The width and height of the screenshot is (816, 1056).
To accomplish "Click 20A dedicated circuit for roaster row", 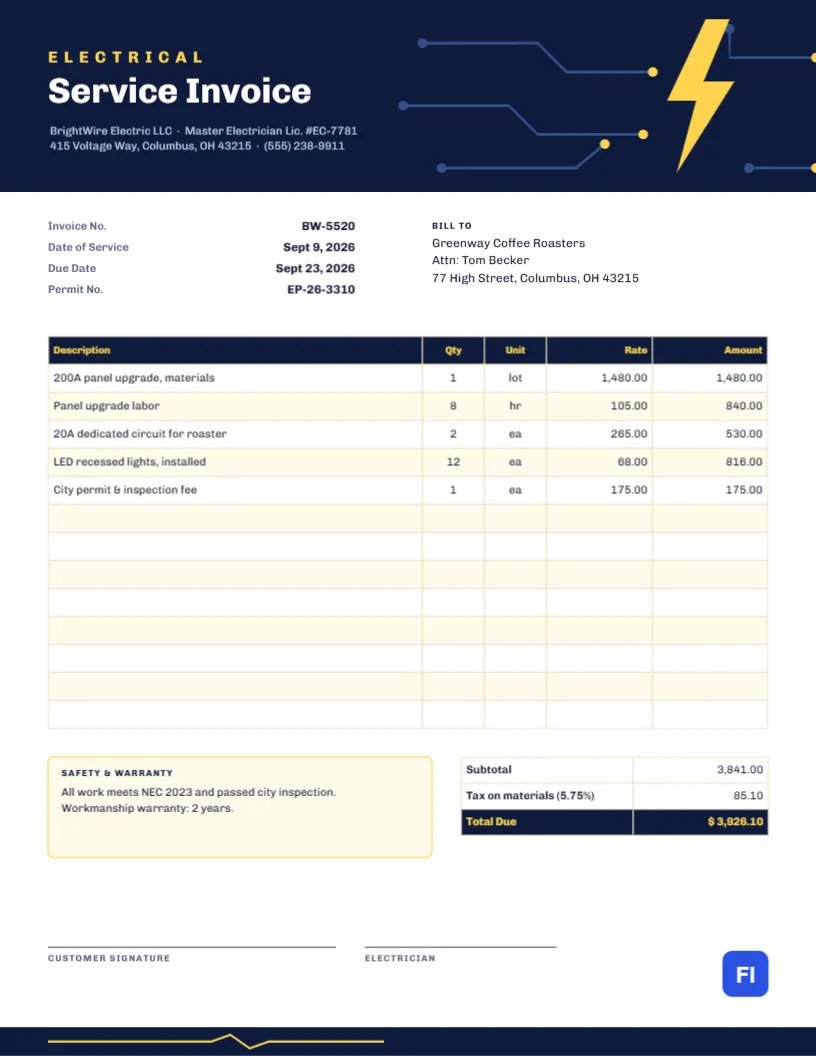I will (408, 434).
